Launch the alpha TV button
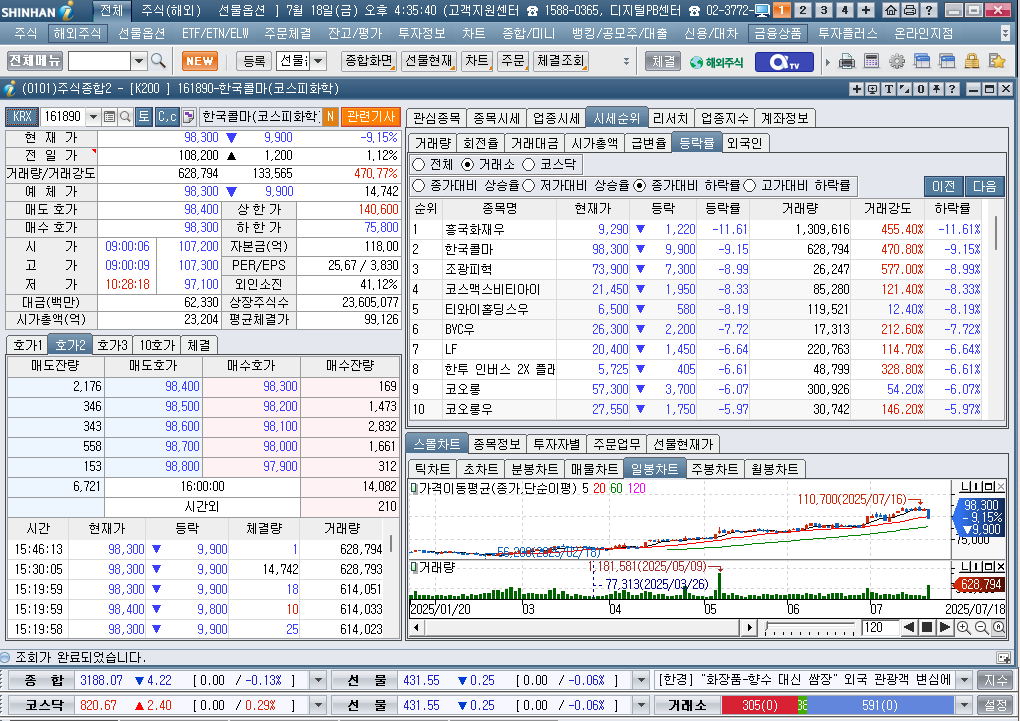The image size is (1020, 721). (784, 62)
